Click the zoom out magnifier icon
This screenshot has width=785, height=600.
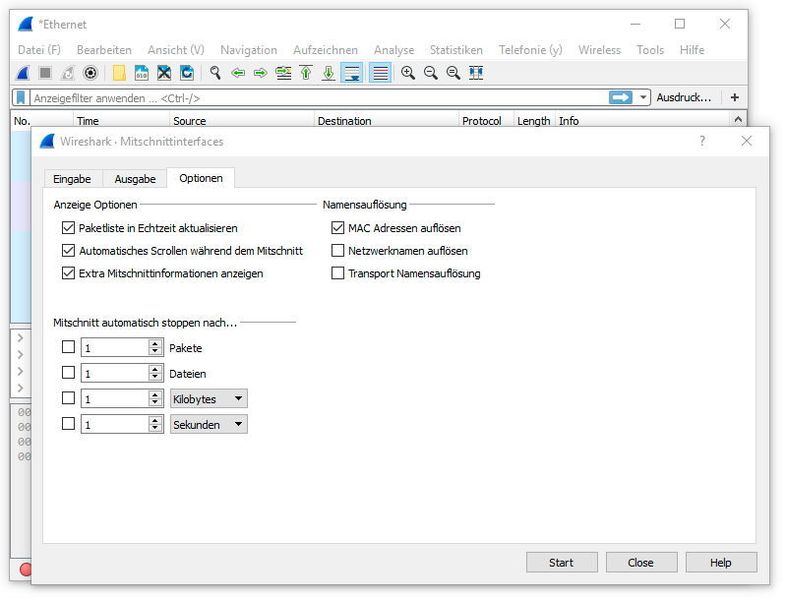[x=431, y=73]
